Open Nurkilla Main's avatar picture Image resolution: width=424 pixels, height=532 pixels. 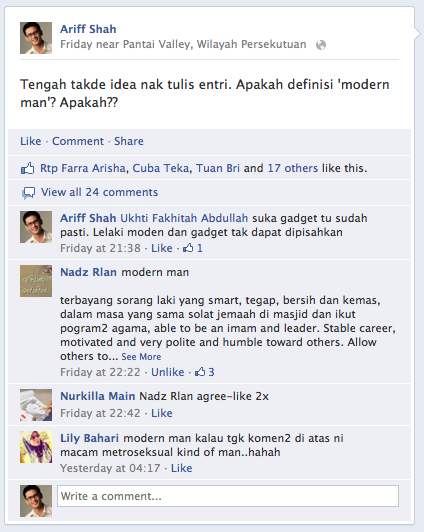tap(36, 405)
